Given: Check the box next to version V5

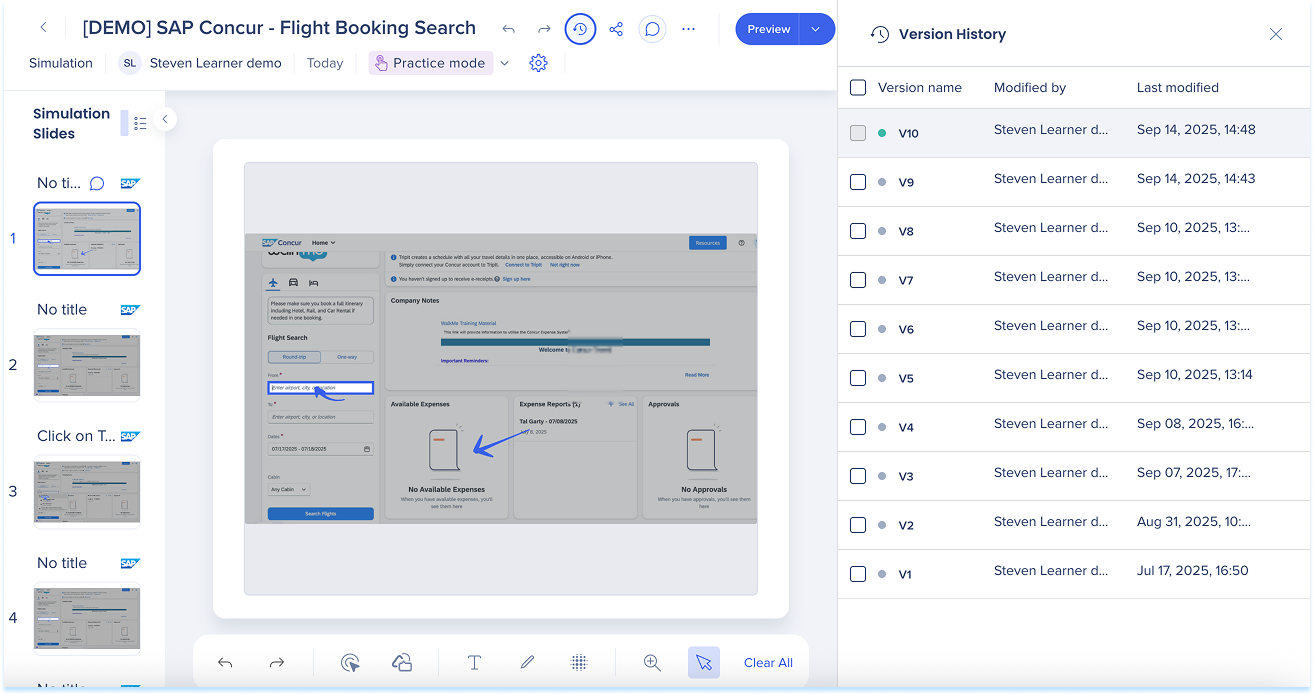Looking at the screenshot, I should click(858, 378).
